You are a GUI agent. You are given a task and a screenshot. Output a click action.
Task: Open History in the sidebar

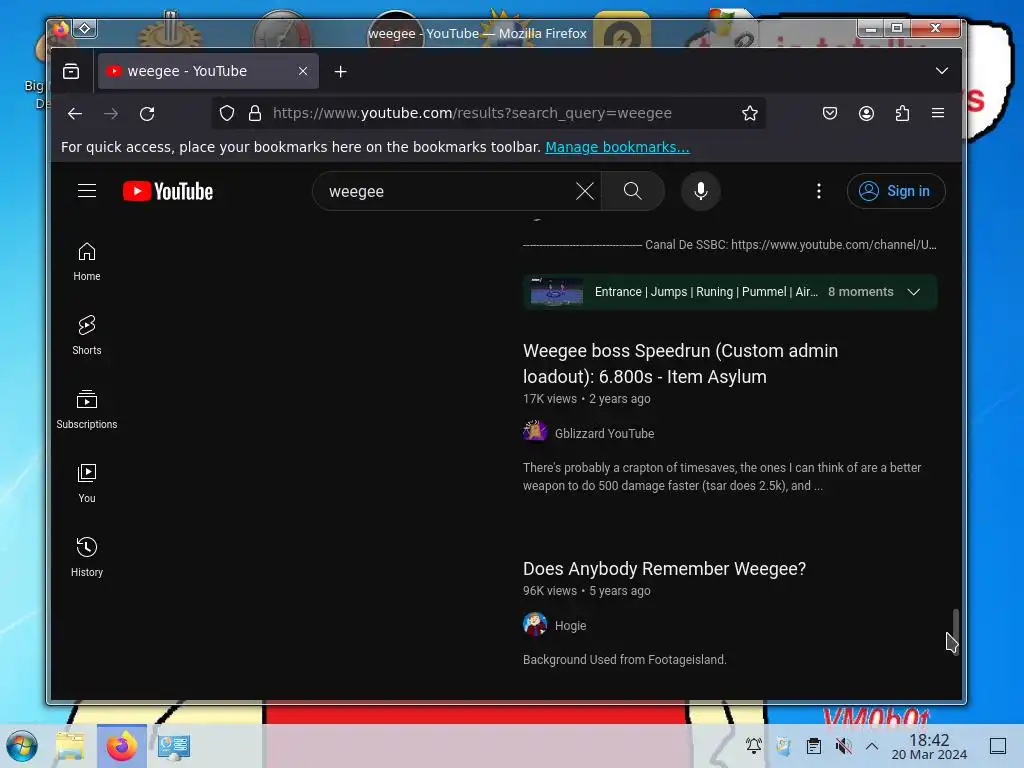pos(87,557)
